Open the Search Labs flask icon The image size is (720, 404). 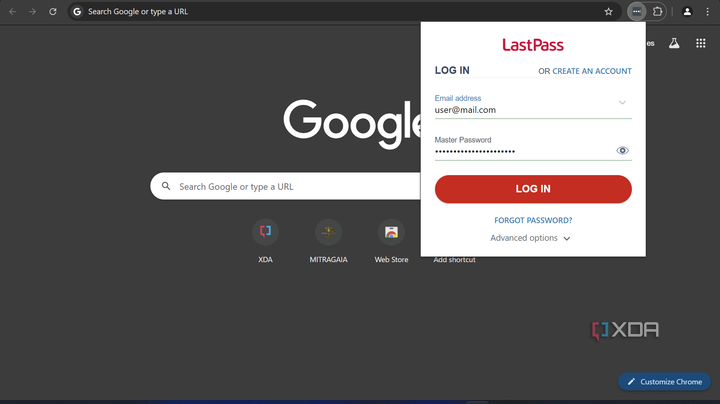(674, 43)
